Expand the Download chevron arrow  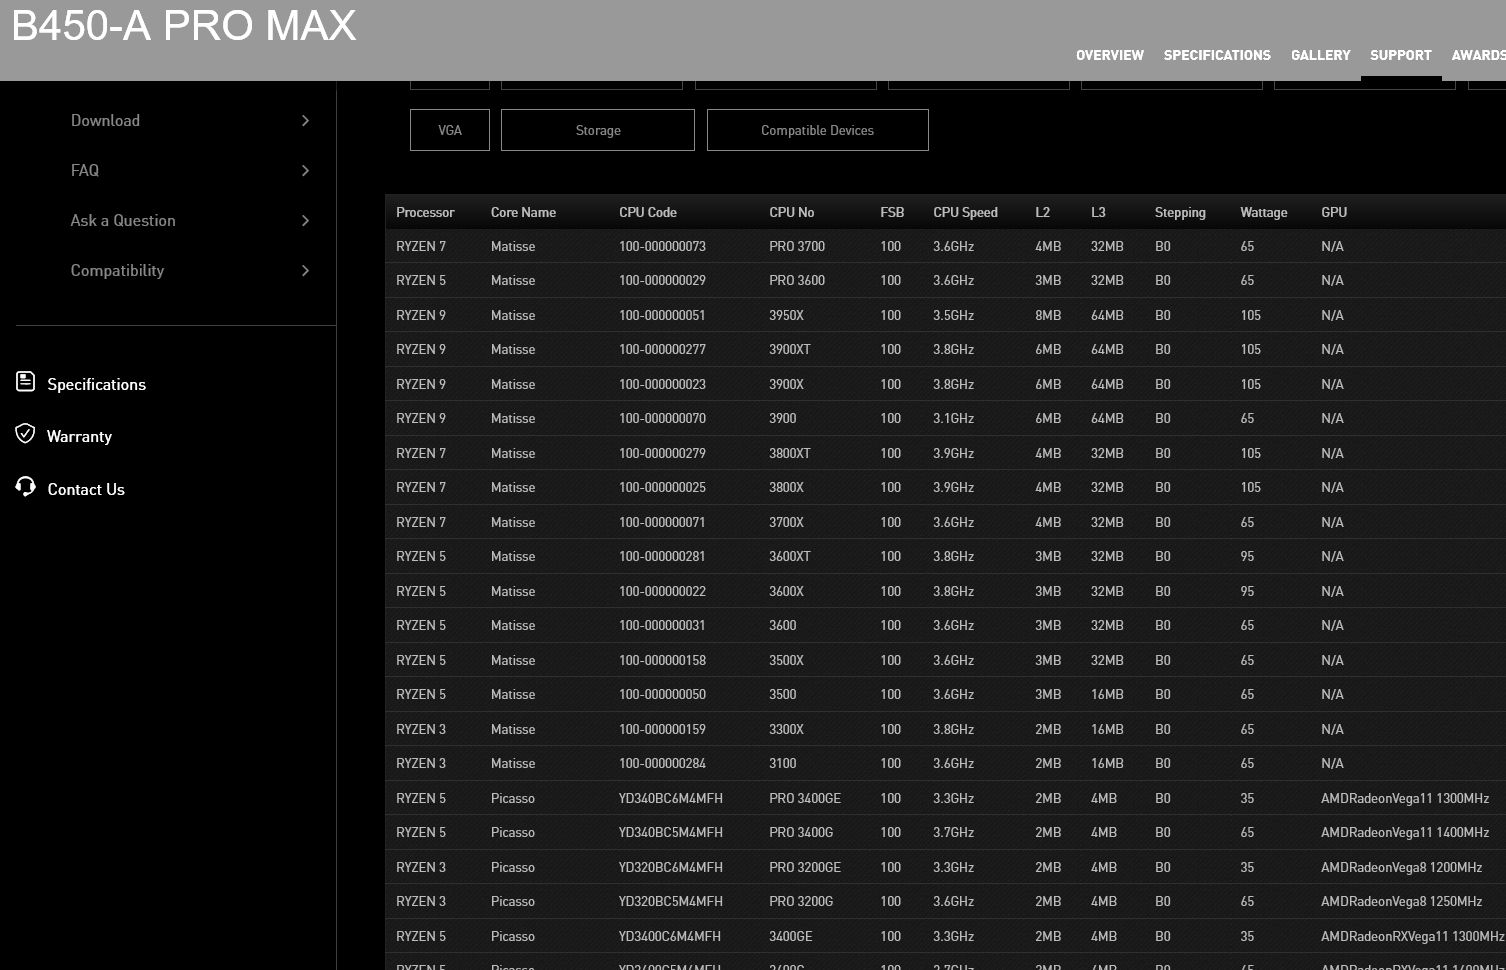[305, 120]
